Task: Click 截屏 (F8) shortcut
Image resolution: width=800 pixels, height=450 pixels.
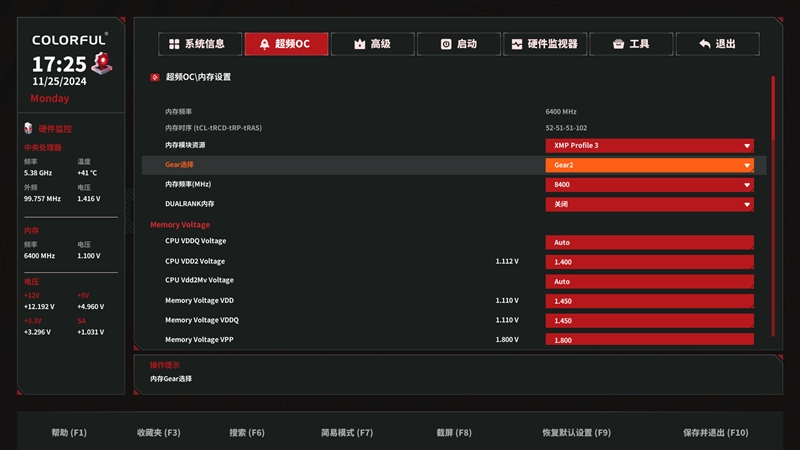Action: (454, 433)
